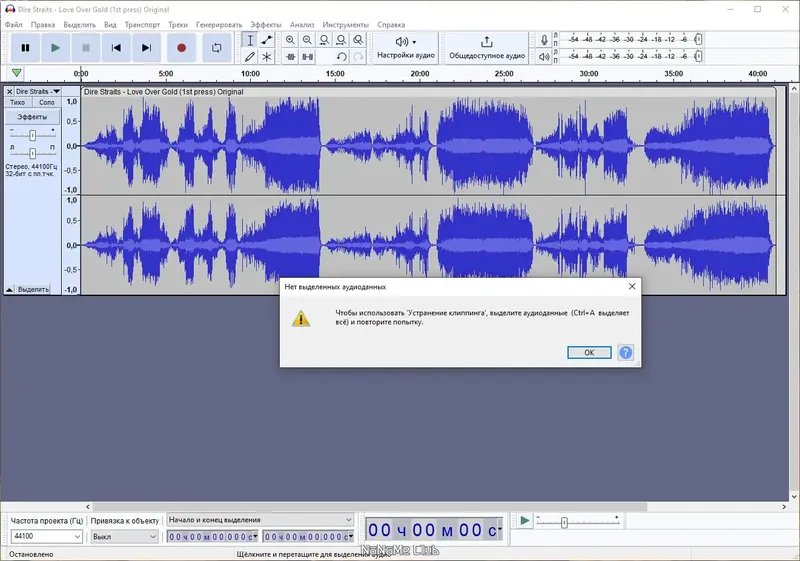Click the Zoom In magnifier

tap(290, 40)
